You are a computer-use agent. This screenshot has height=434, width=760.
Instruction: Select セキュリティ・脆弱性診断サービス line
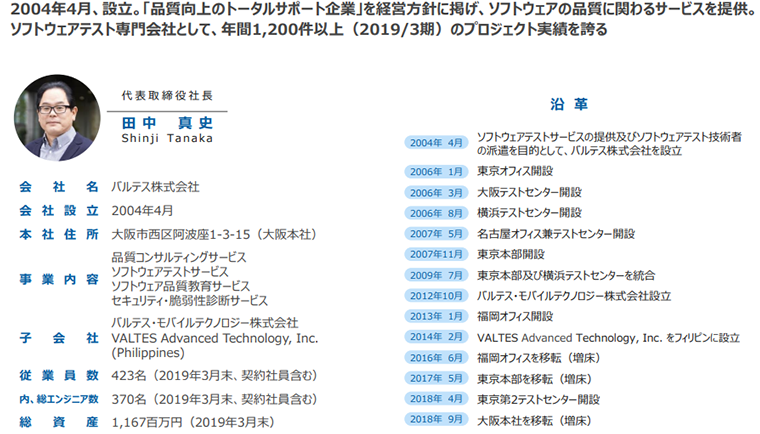190,301
